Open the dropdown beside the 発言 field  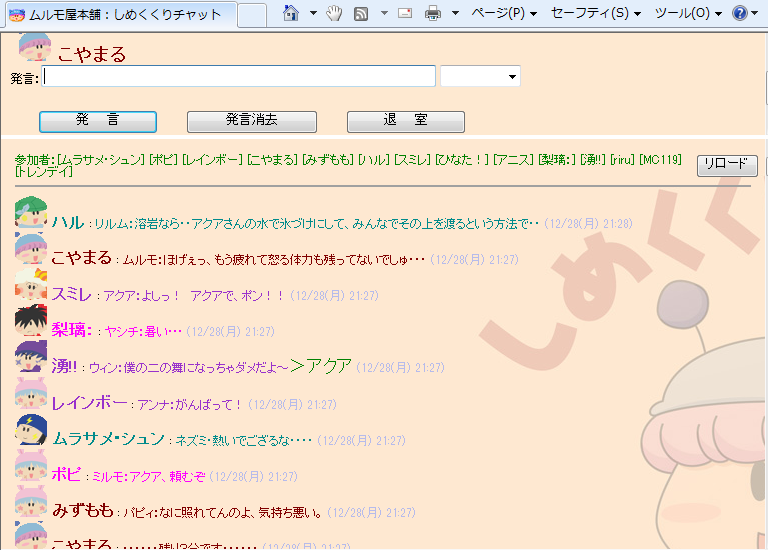[480, 76]
